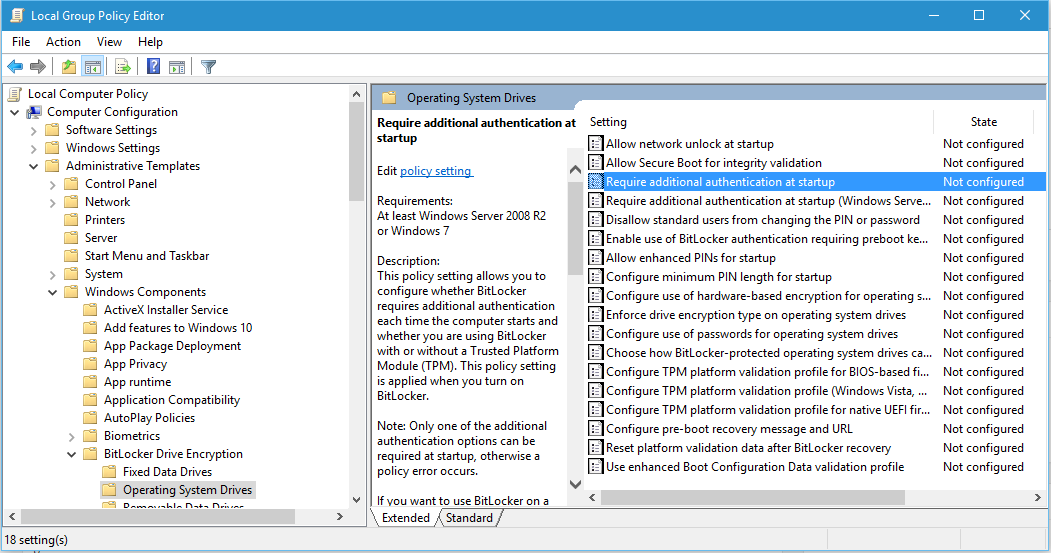Click the Back arrow toolbar icon
Screen dimensions: 1051x553
15,66
